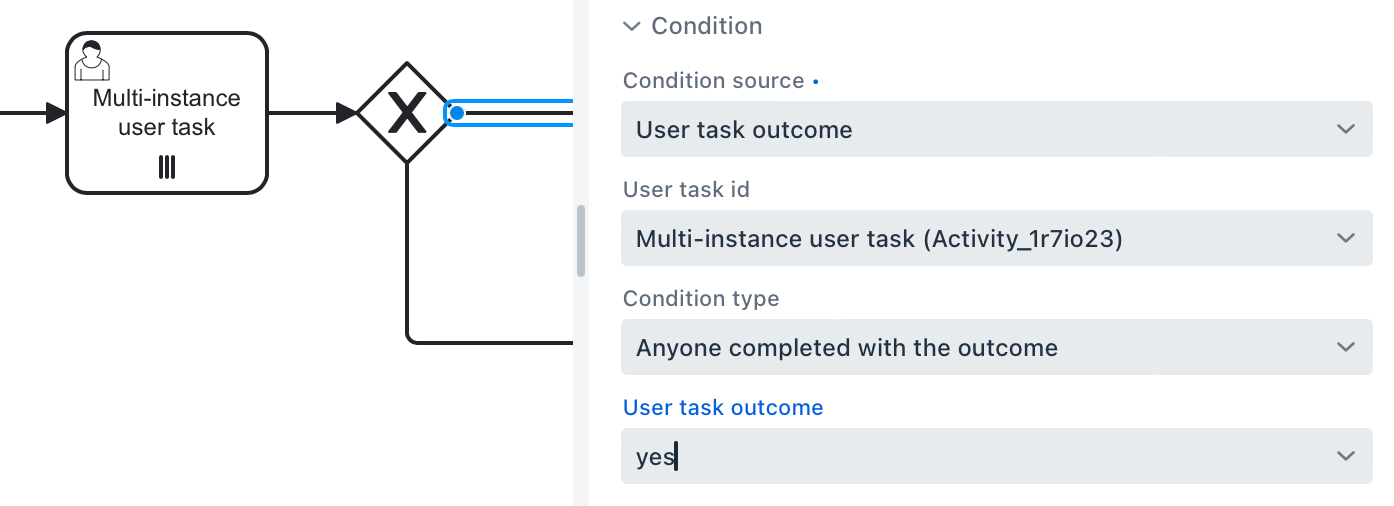Open the Condition source dropdown arrow

point(1346,130)
